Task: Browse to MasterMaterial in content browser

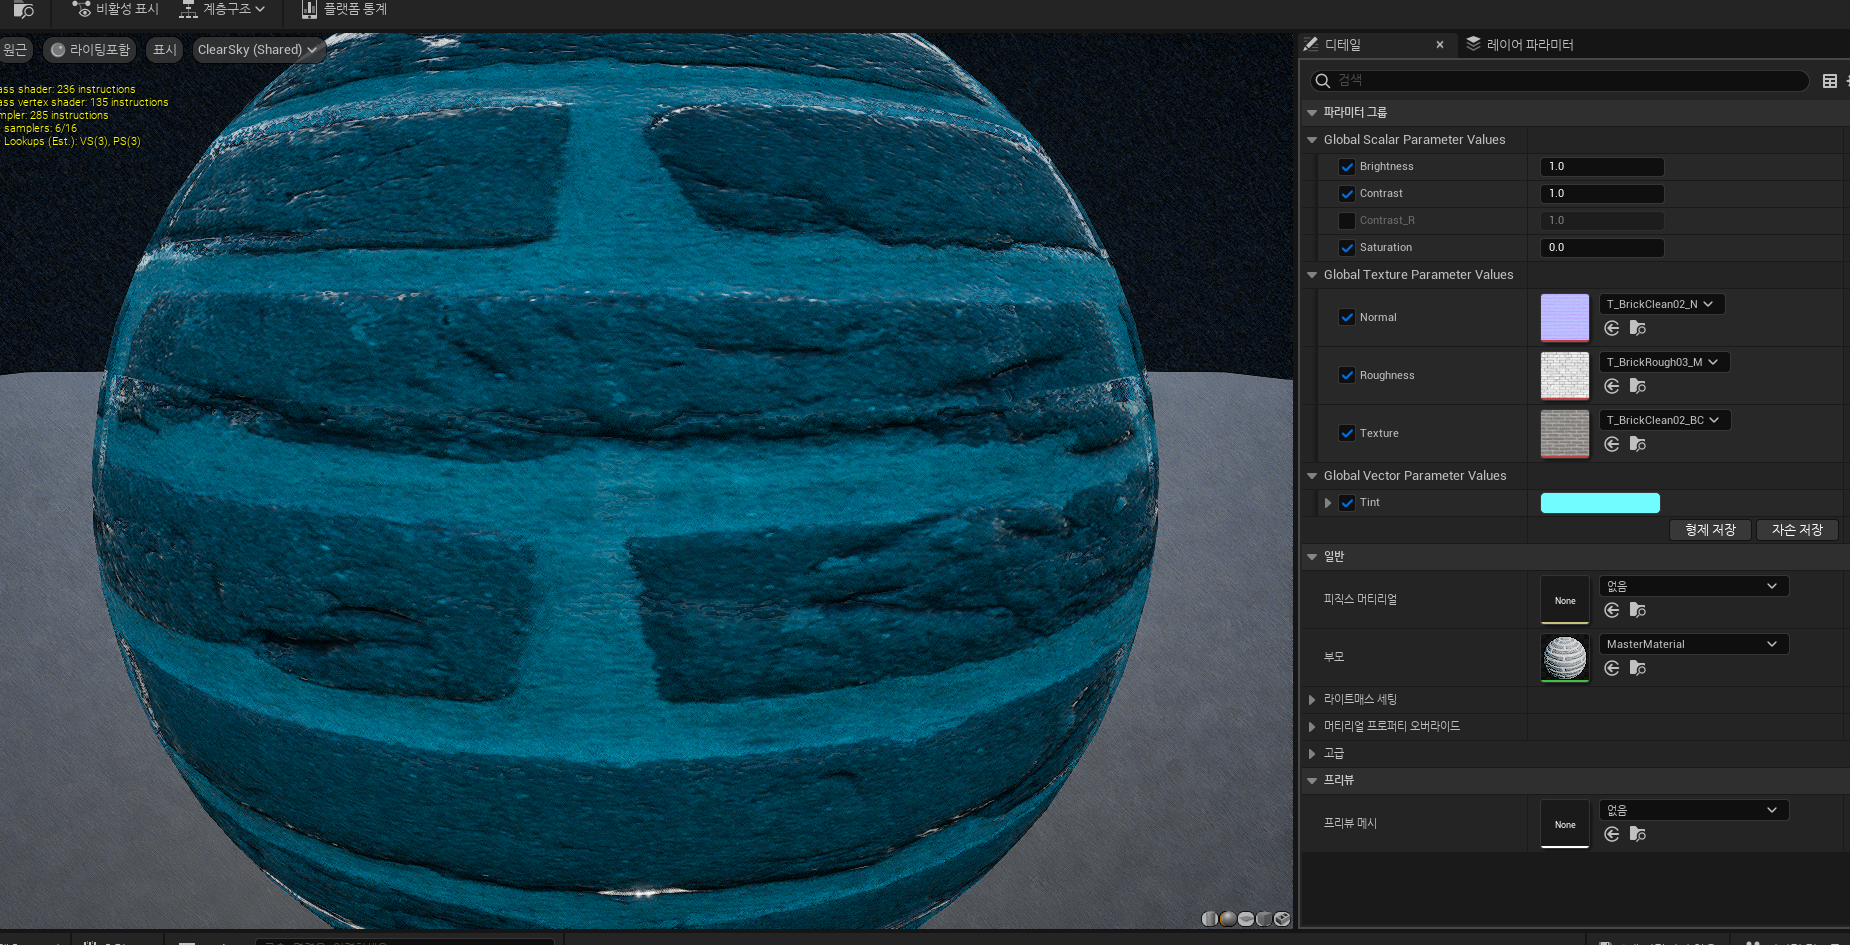Action: coord(1638,668)
